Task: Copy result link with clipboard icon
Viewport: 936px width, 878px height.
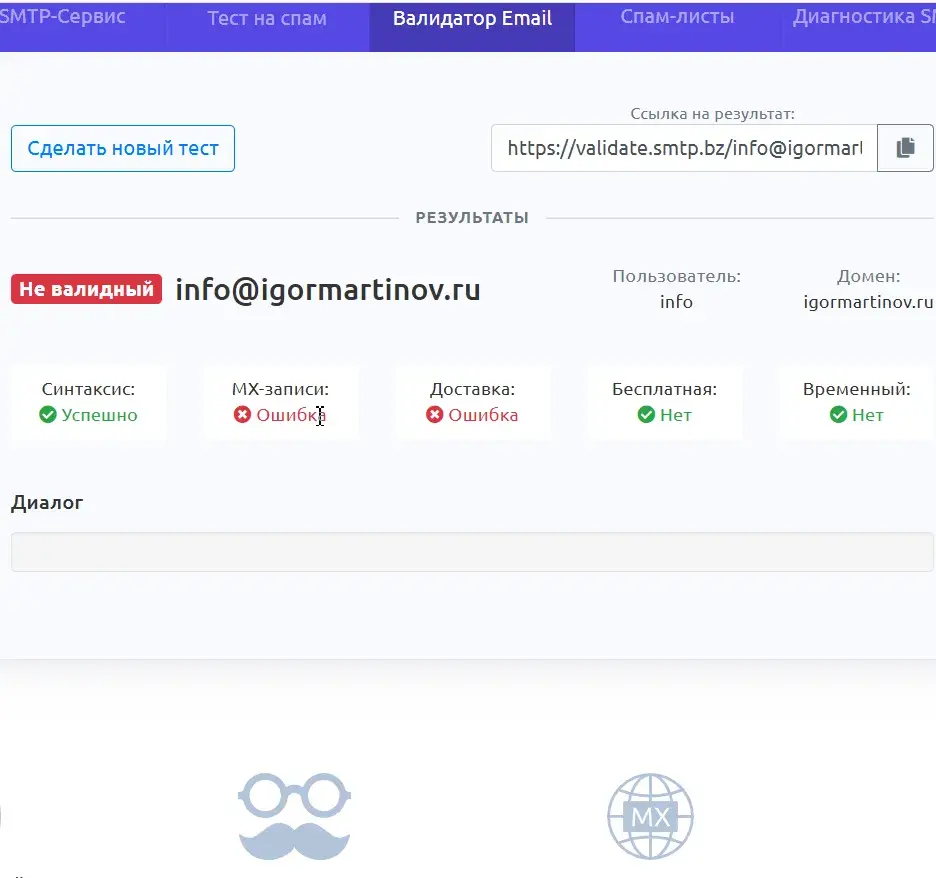Action: [x=905, y=148]
